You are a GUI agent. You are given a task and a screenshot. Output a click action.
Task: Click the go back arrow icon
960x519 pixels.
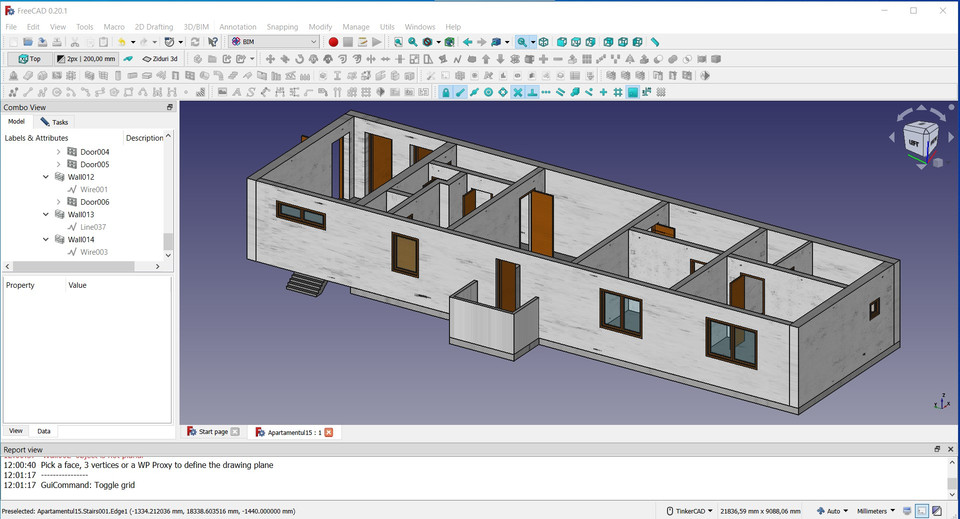point(467,42)
